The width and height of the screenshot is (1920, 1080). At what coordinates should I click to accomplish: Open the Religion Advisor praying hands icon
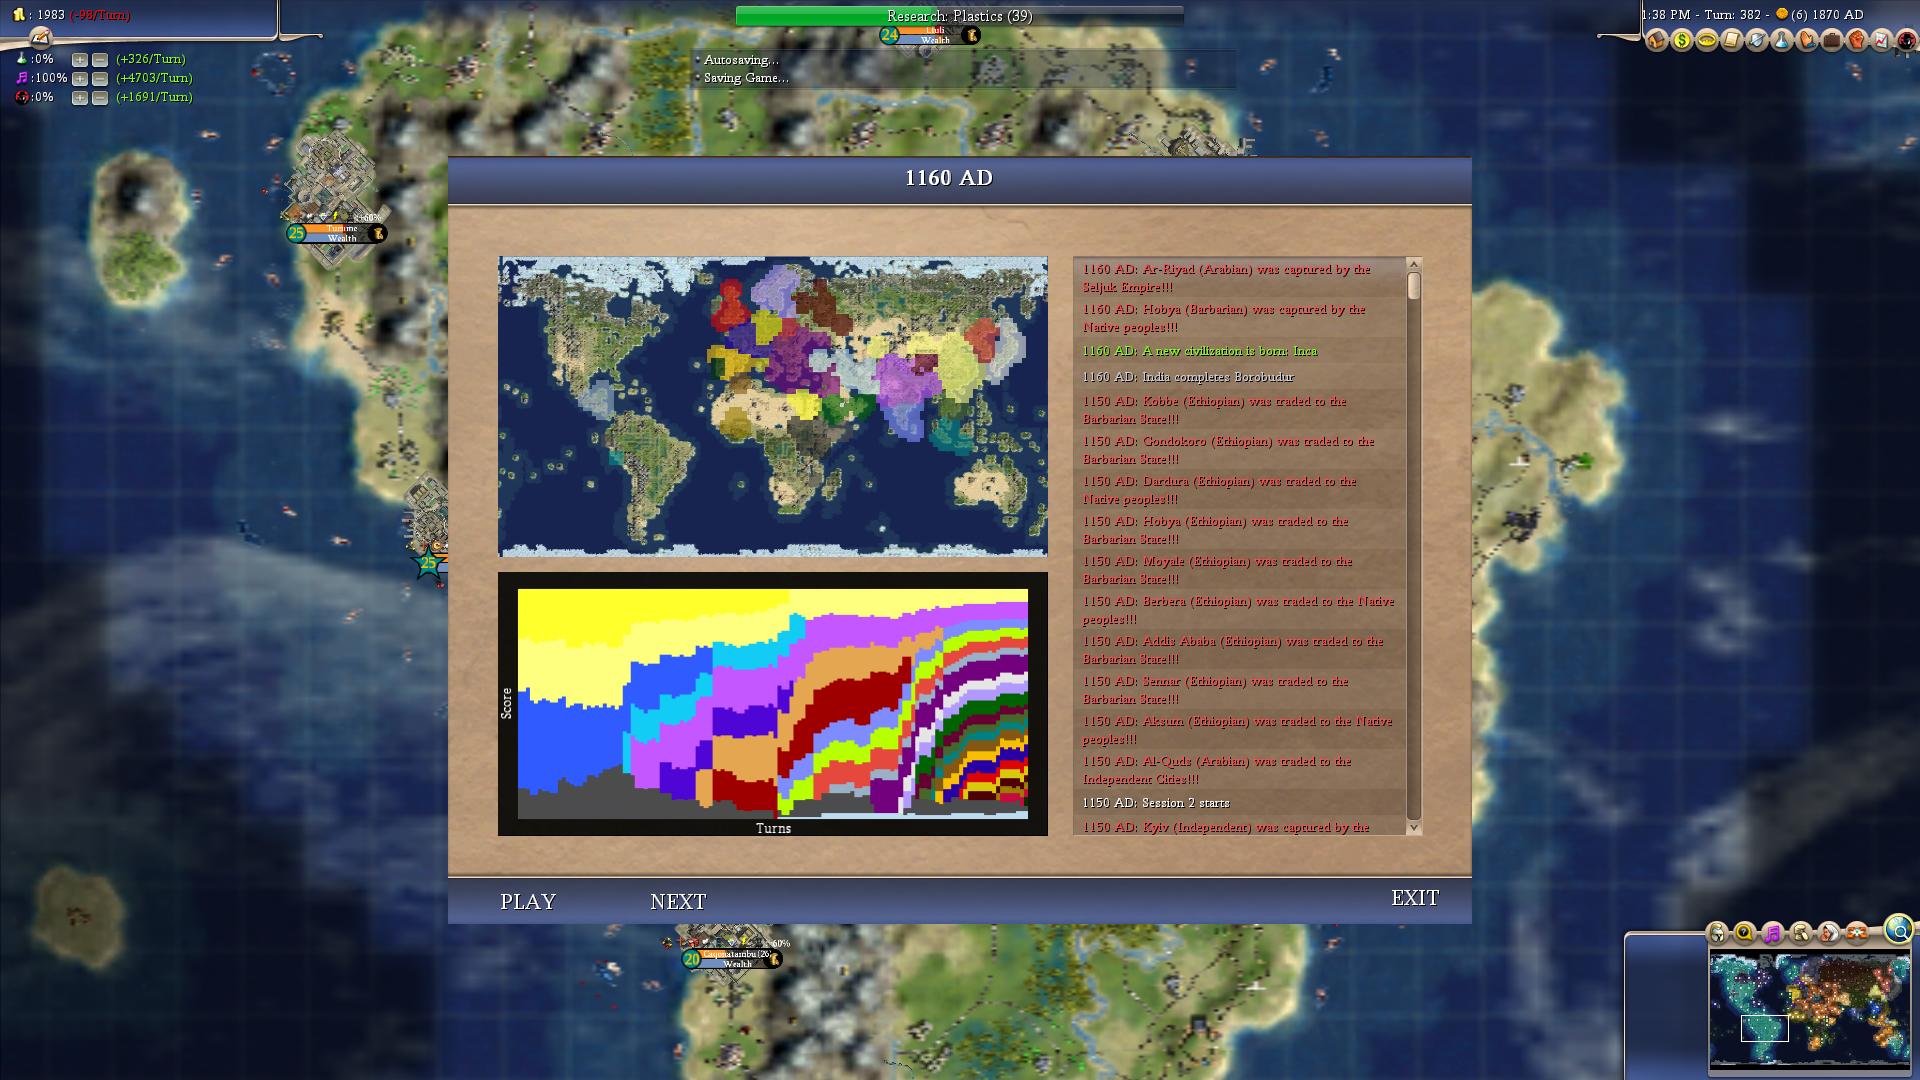1807,40
